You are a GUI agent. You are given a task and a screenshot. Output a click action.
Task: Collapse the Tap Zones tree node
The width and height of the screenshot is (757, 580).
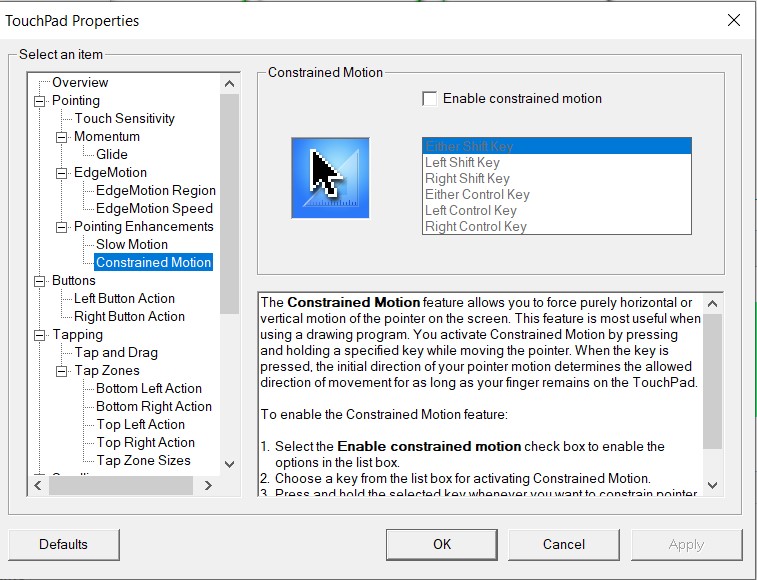[62, 371]
